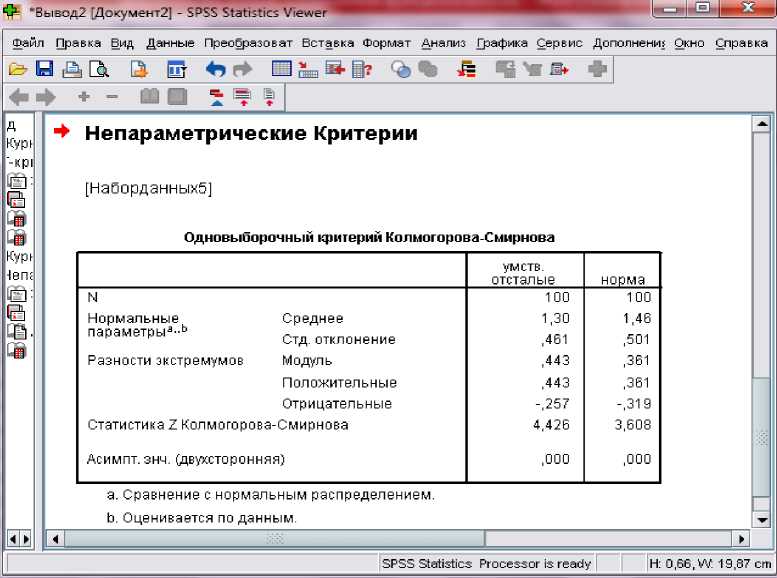Click the Insert Heading icon
This screenshot has width=777, height=578.
217,97
